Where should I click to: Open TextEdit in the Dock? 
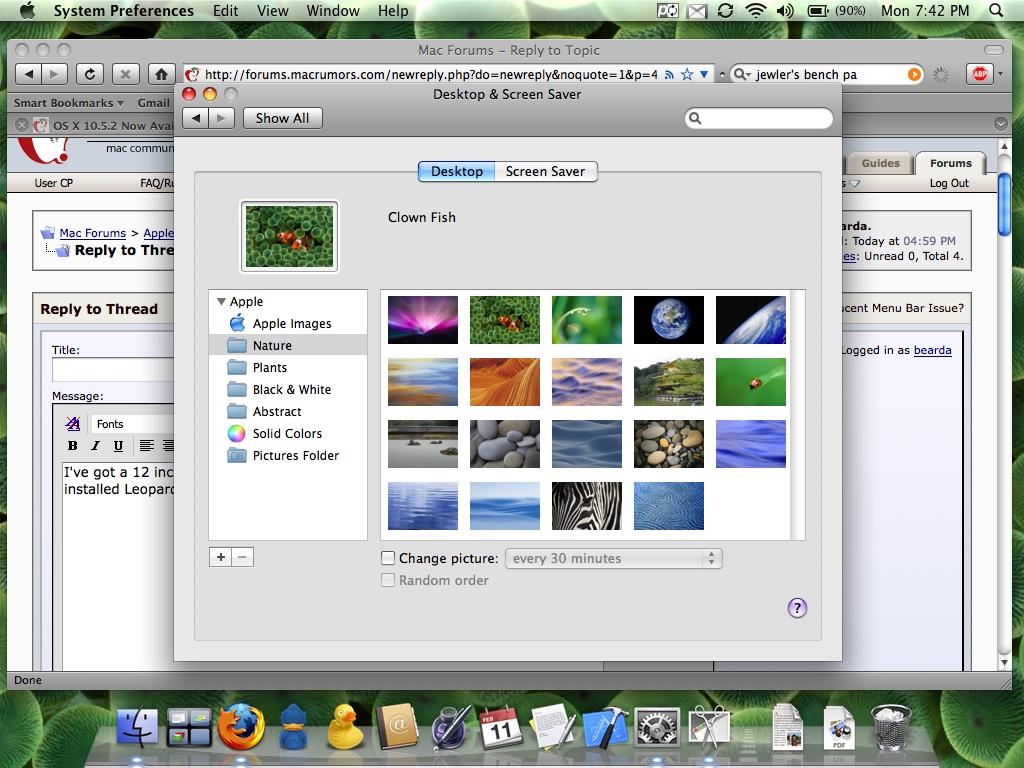(552, 727)
